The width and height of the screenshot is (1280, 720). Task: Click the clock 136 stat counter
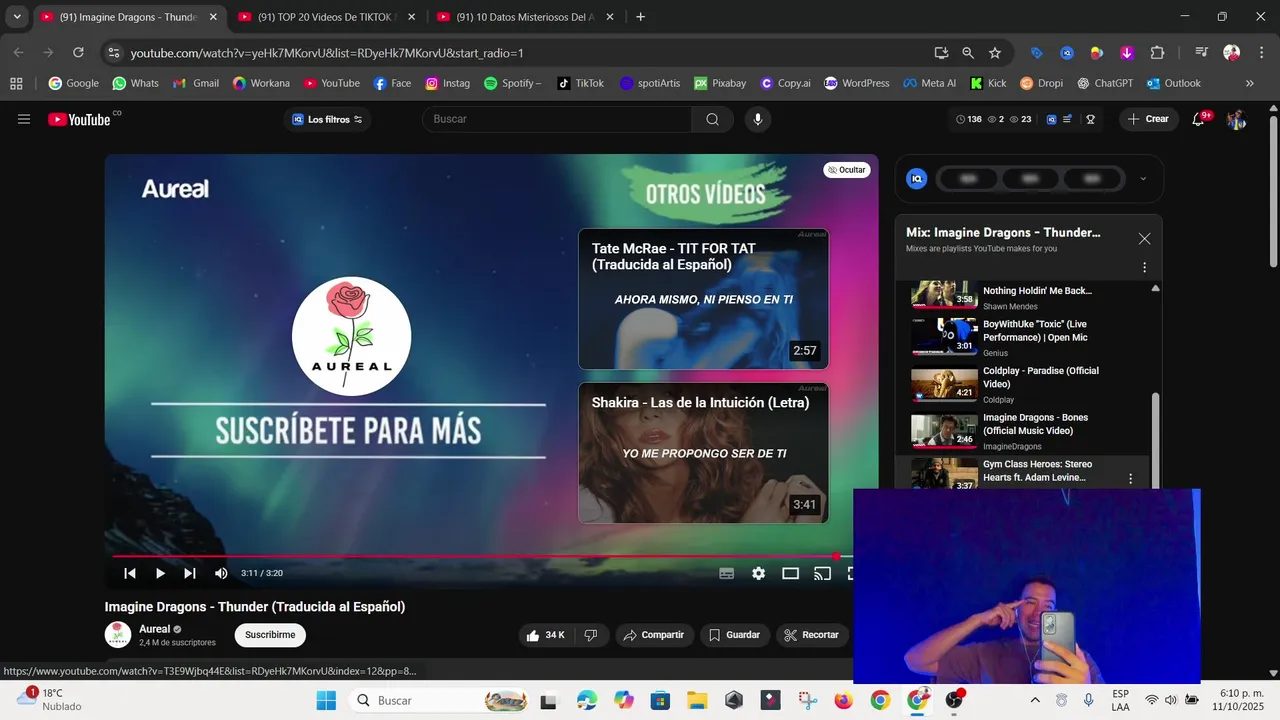(969, 119)
